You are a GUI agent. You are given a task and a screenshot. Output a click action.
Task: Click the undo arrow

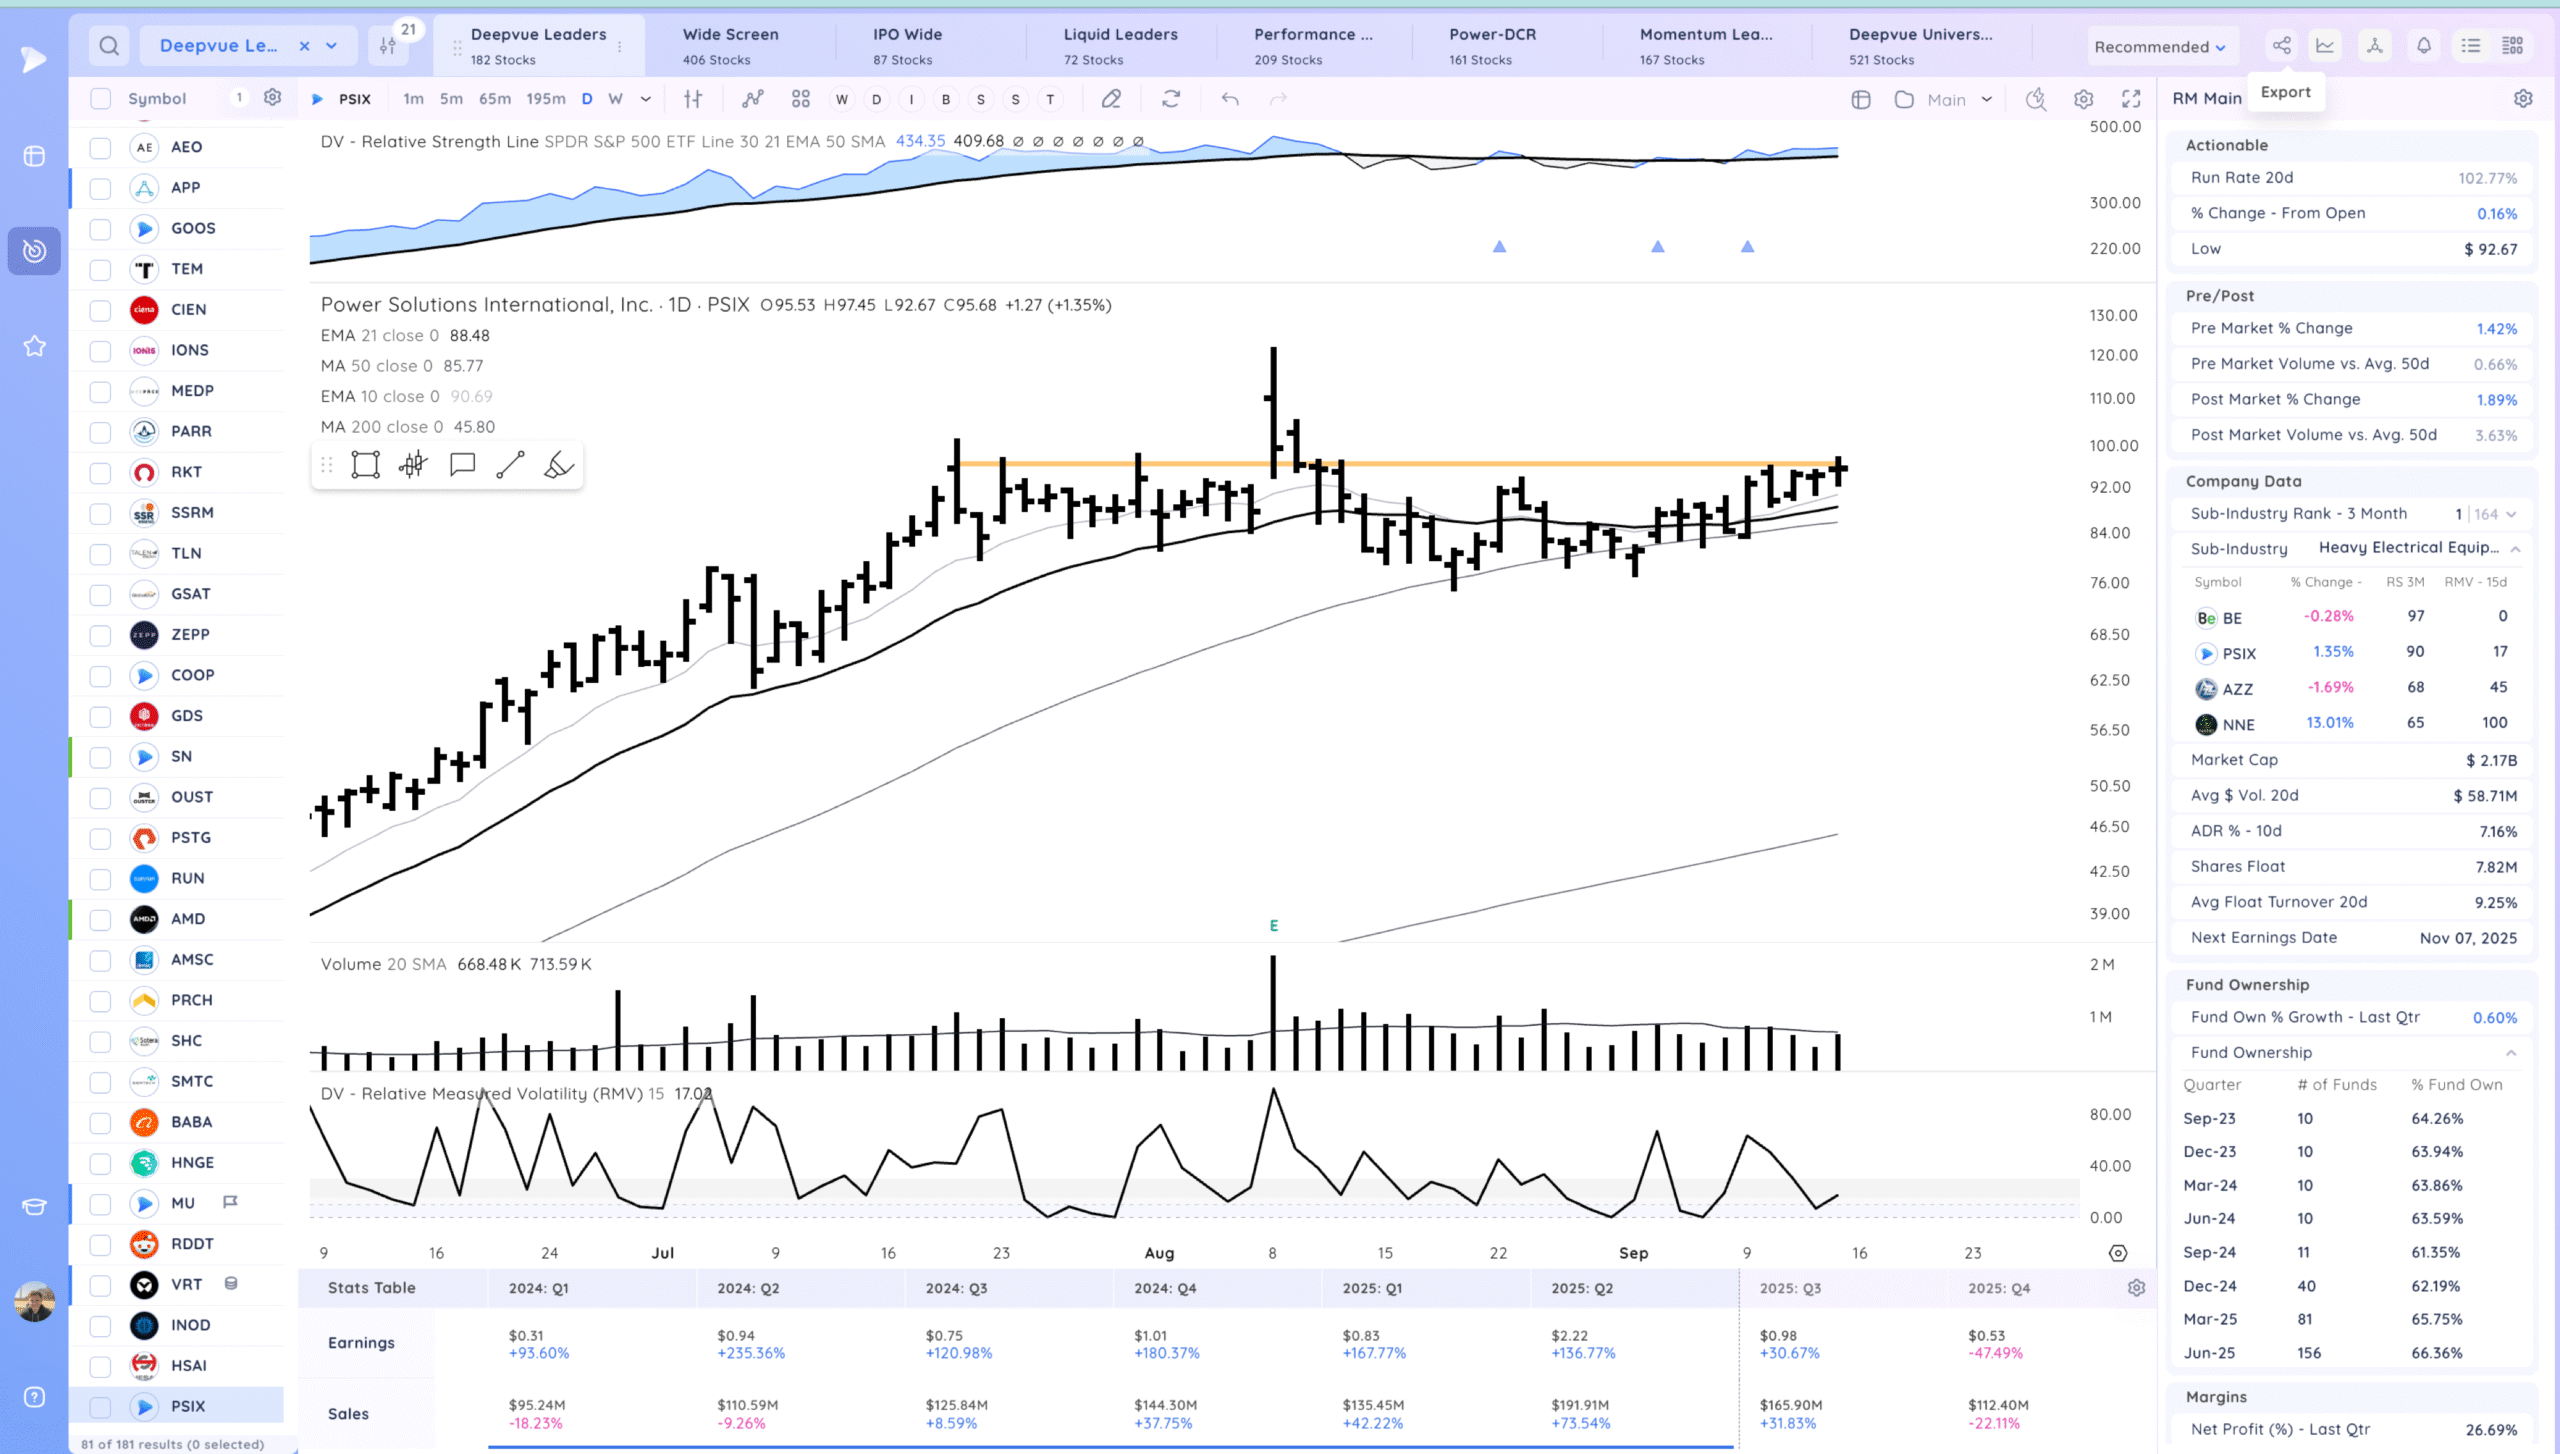(x=1230, y=99)
